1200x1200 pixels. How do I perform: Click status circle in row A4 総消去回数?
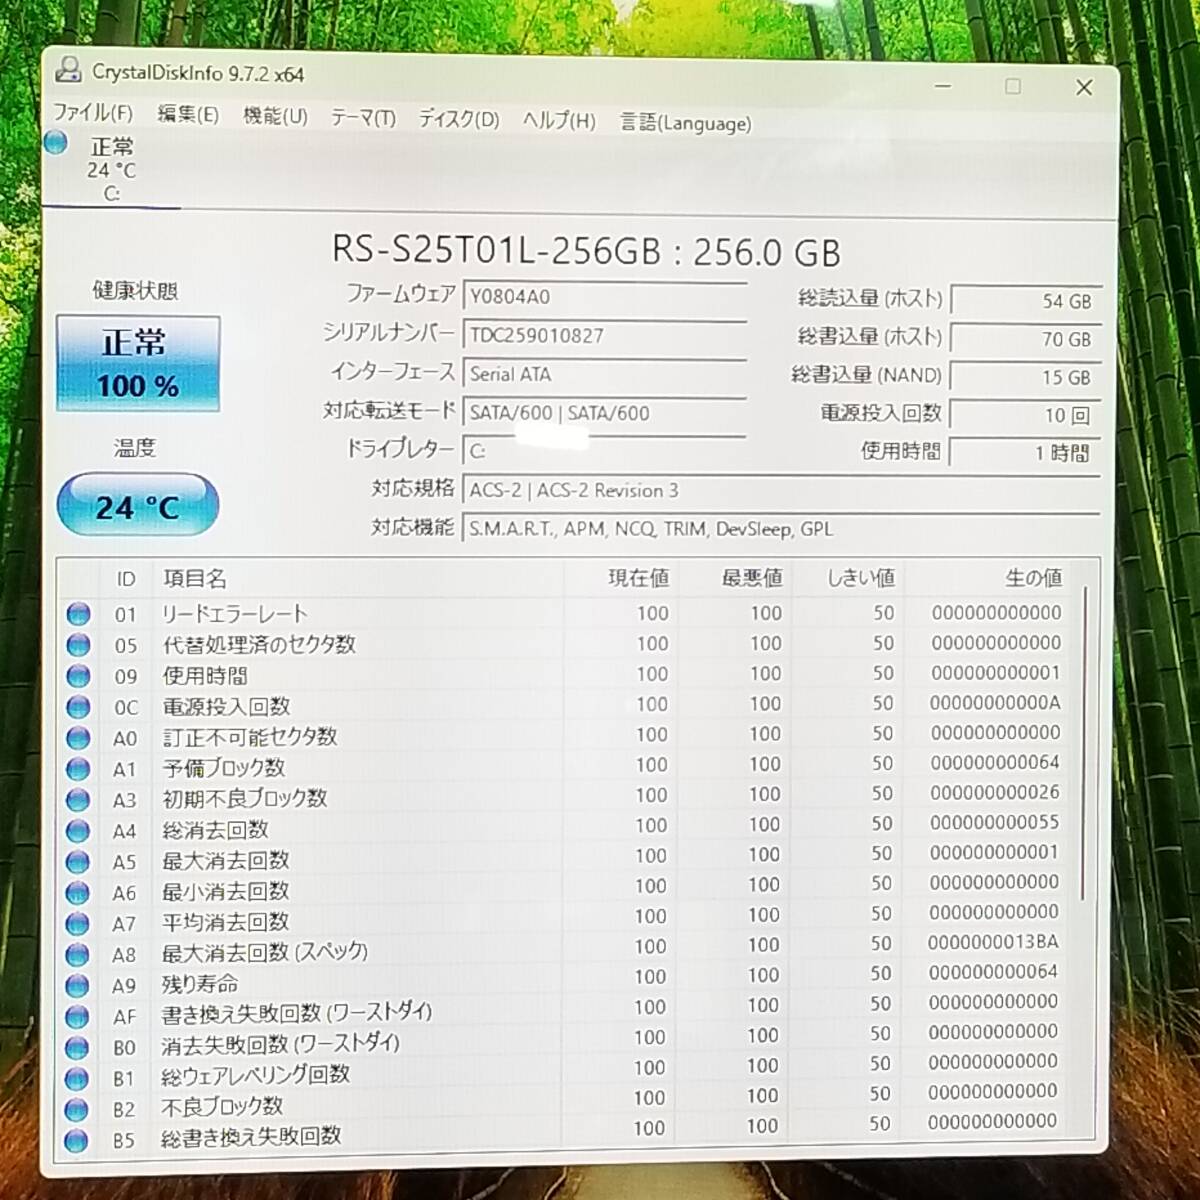pyautogui.click(x=77, y=831)
